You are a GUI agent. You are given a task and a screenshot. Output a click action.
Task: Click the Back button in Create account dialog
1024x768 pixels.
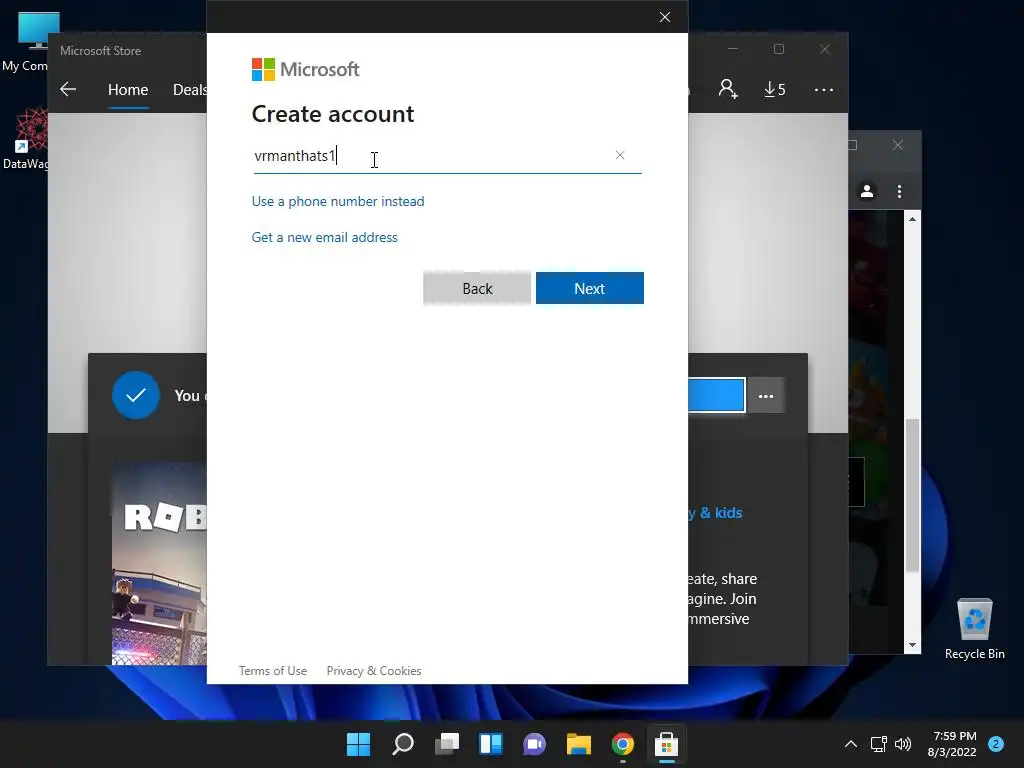(477, 288)
